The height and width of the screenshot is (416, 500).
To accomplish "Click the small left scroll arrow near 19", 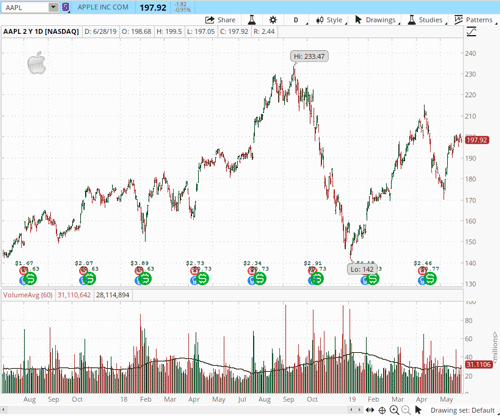I will (351, 410).
